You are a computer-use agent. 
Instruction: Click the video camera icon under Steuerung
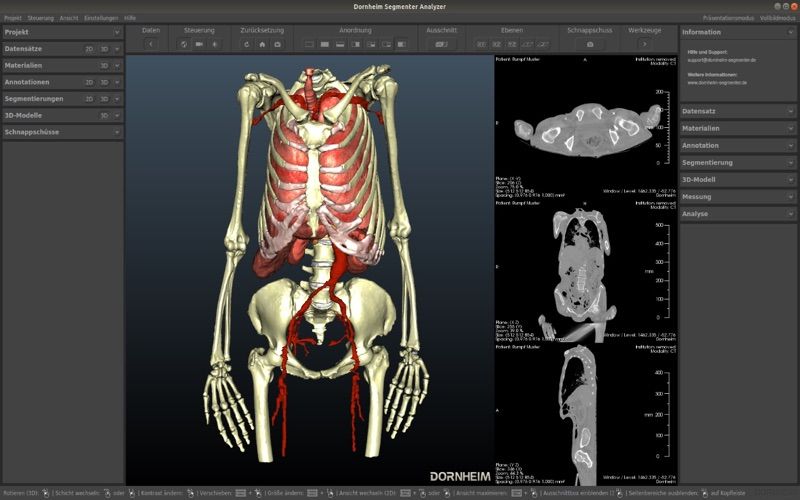click(x=199, y=44)
